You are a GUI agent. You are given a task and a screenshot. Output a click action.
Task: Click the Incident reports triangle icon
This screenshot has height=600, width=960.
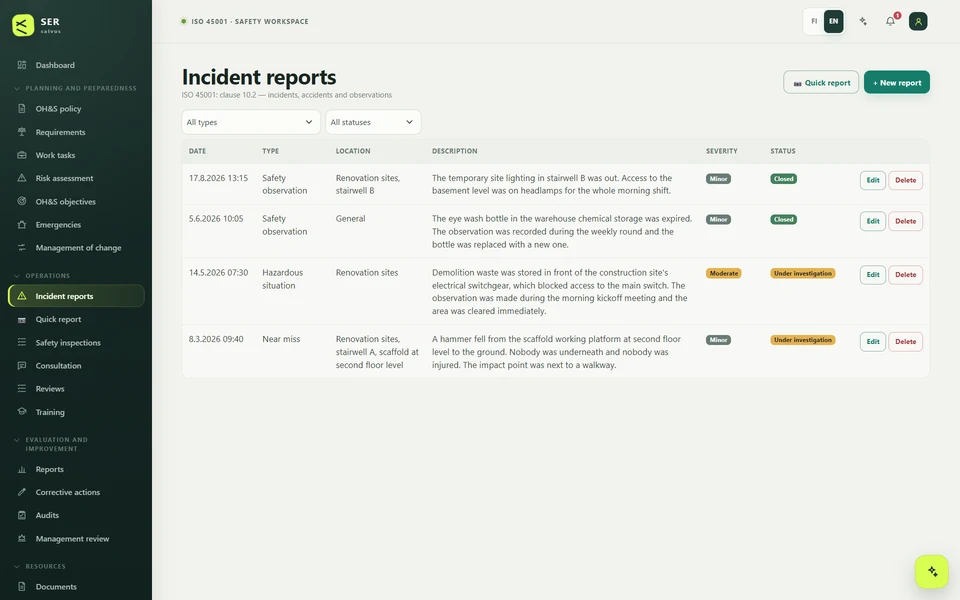coord(22,296)
